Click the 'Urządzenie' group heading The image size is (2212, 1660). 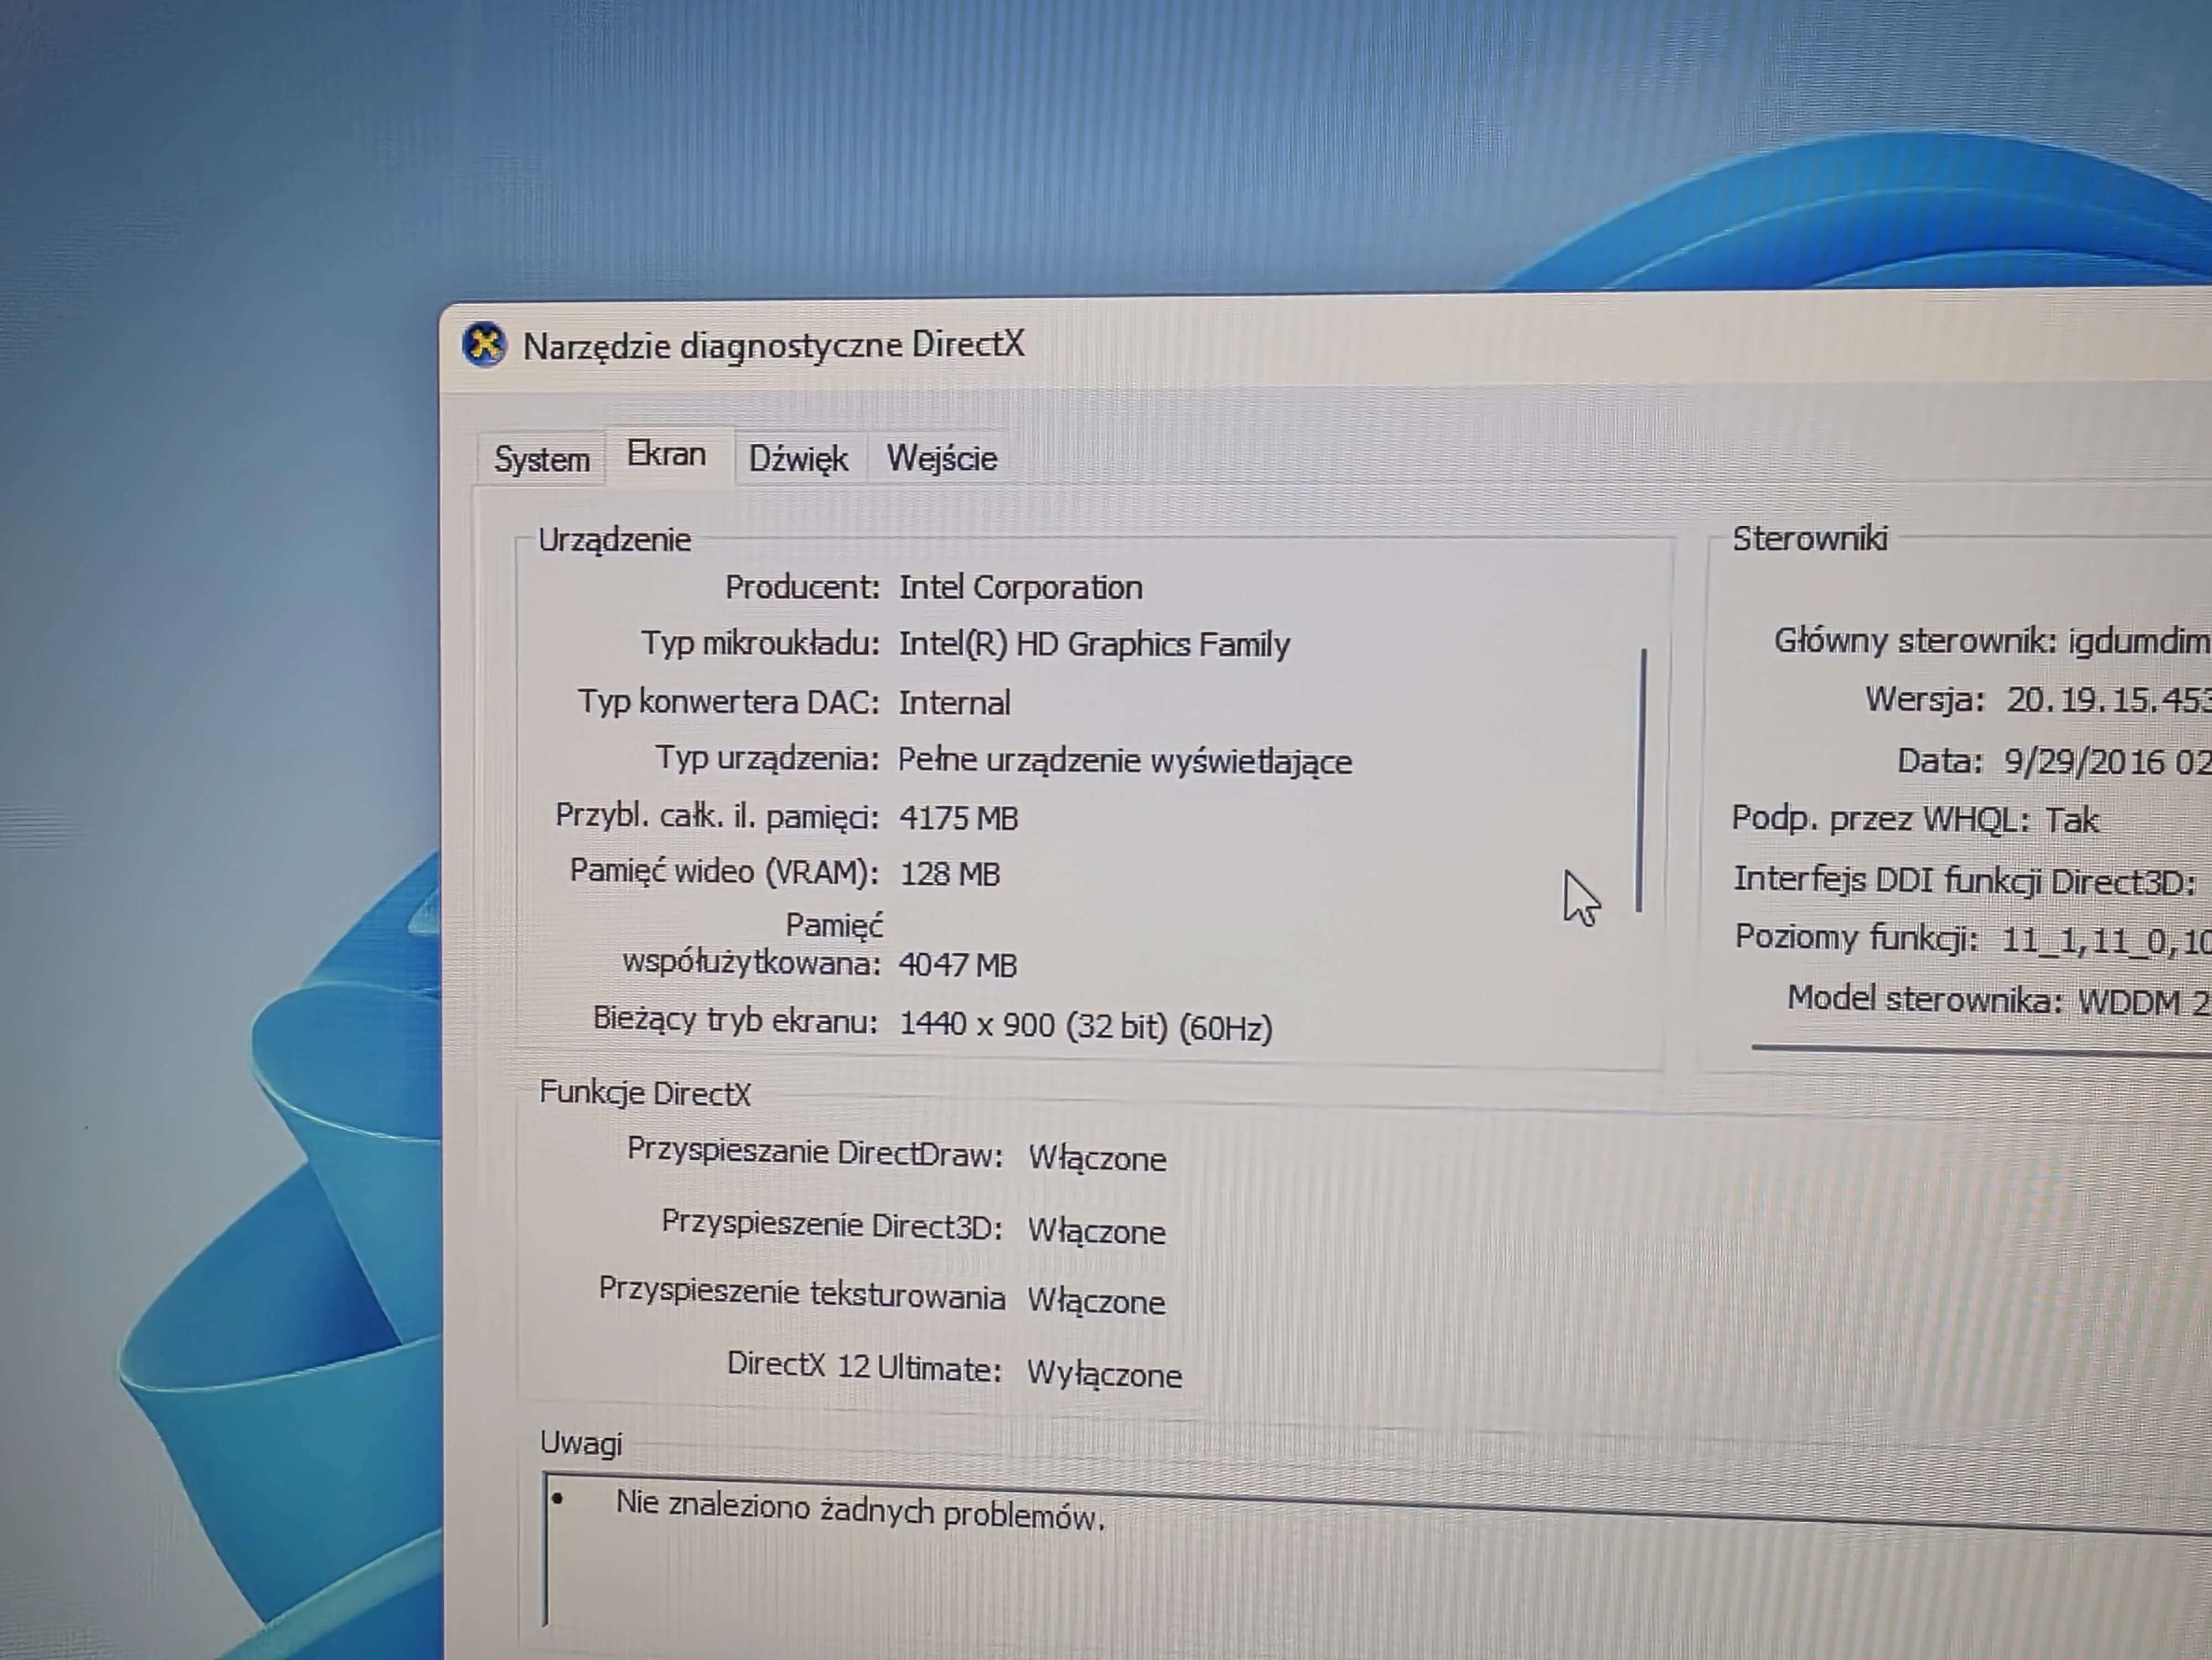pos(614,540)
